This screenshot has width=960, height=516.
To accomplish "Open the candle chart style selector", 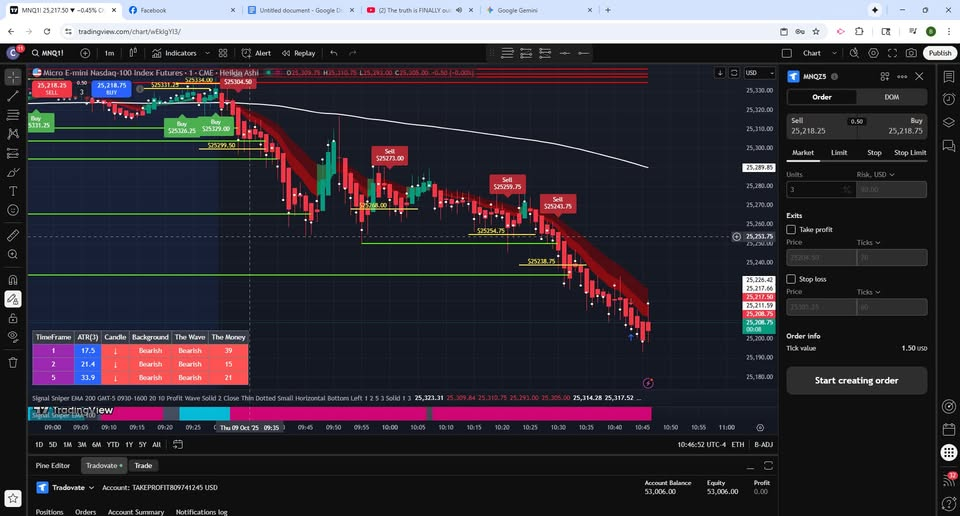I will tap(133, 53).
